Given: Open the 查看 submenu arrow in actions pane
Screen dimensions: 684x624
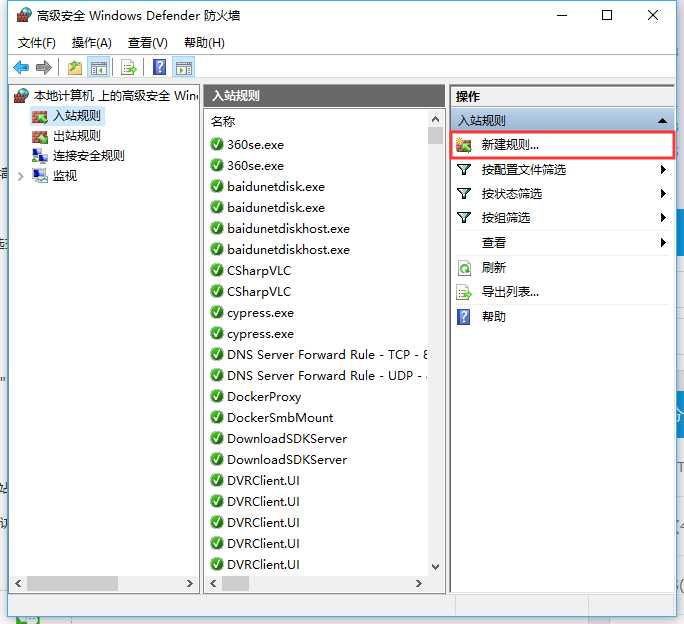Looking at the screenshot, I should [663, 242].
